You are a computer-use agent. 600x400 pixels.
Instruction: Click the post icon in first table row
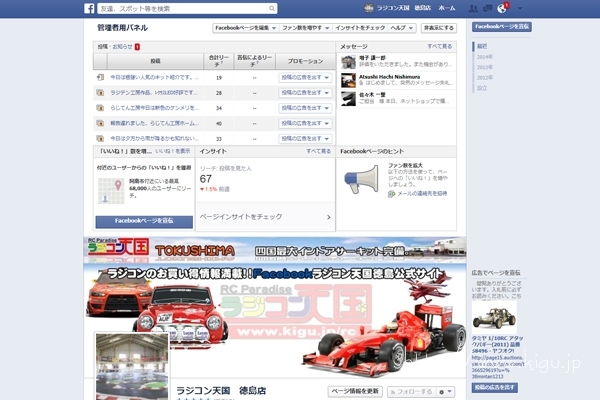(100, 77)
